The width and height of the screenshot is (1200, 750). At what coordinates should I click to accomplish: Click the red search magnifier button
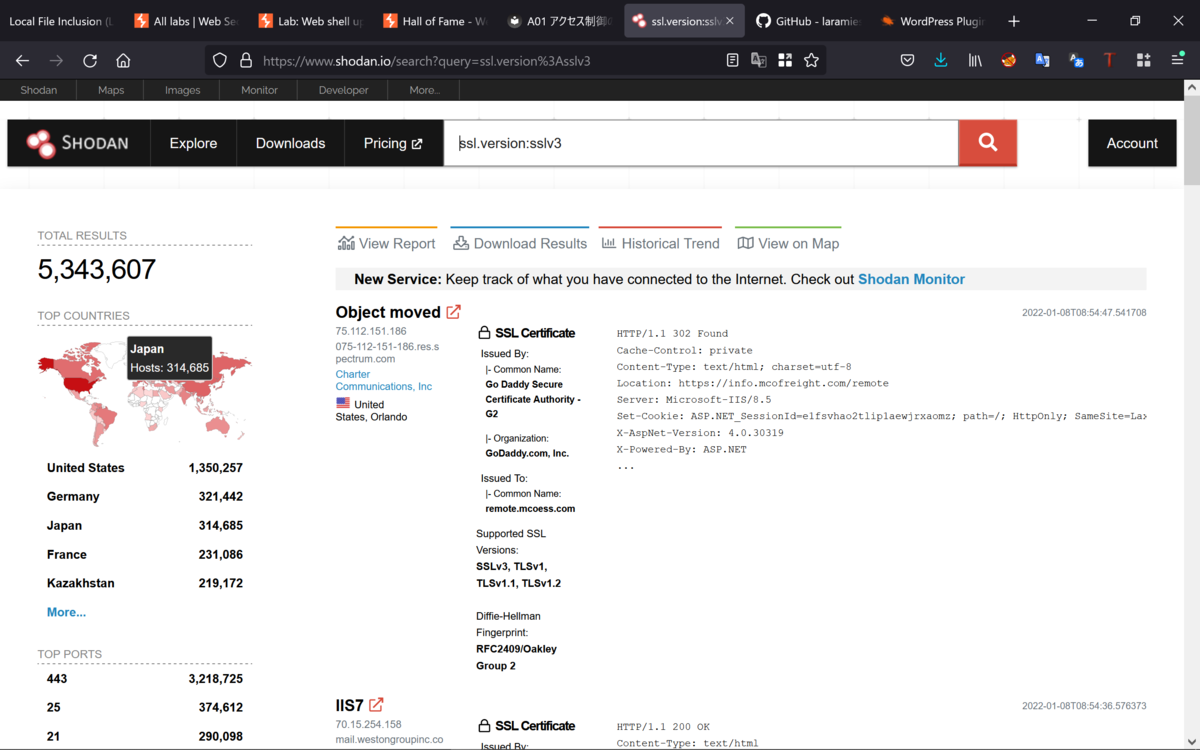pos(988,143)
